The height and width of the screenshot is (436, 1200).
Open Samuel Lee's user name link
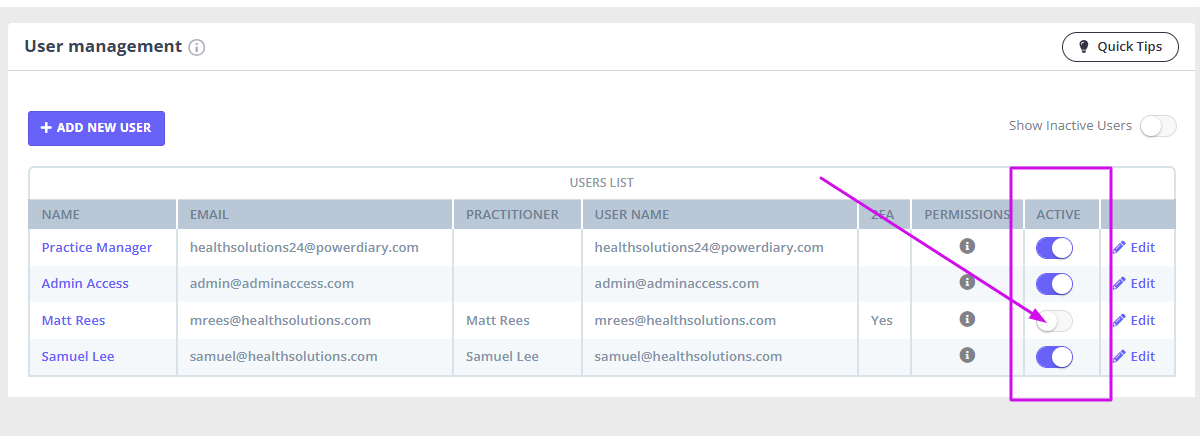(x=78, y=356)
